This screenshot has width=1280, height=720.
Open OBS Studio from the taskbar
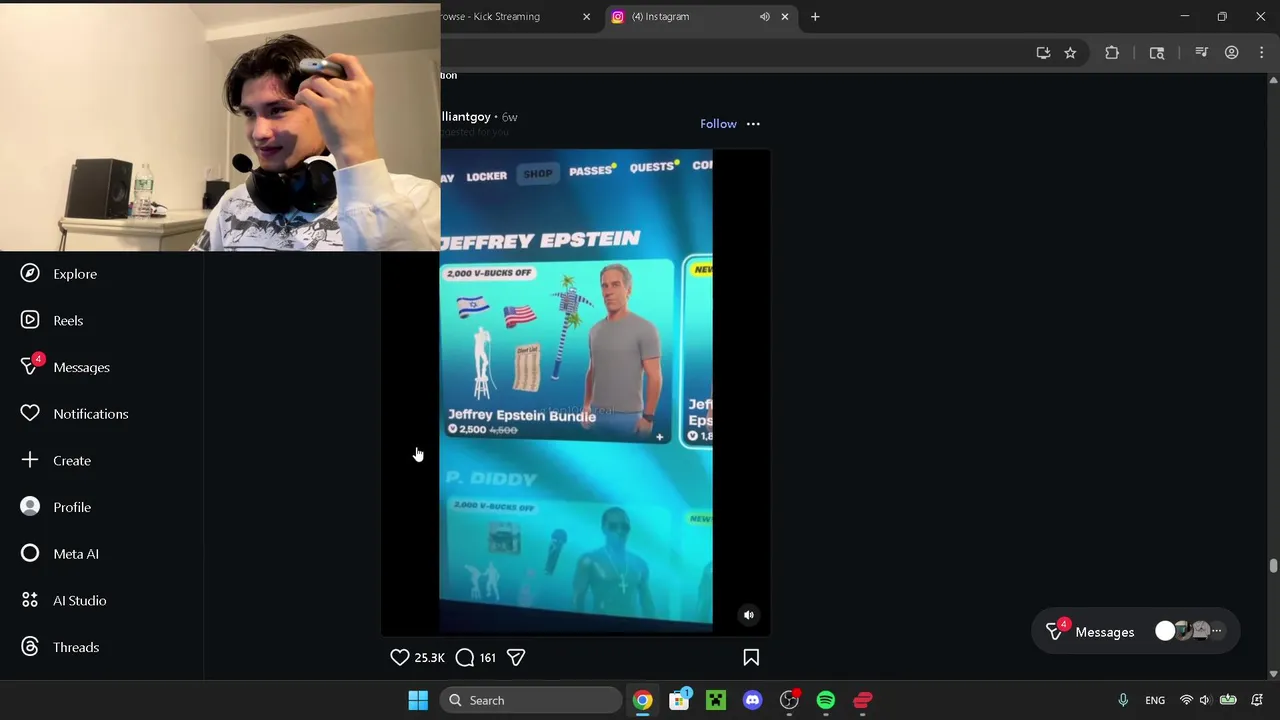[789, 700]
